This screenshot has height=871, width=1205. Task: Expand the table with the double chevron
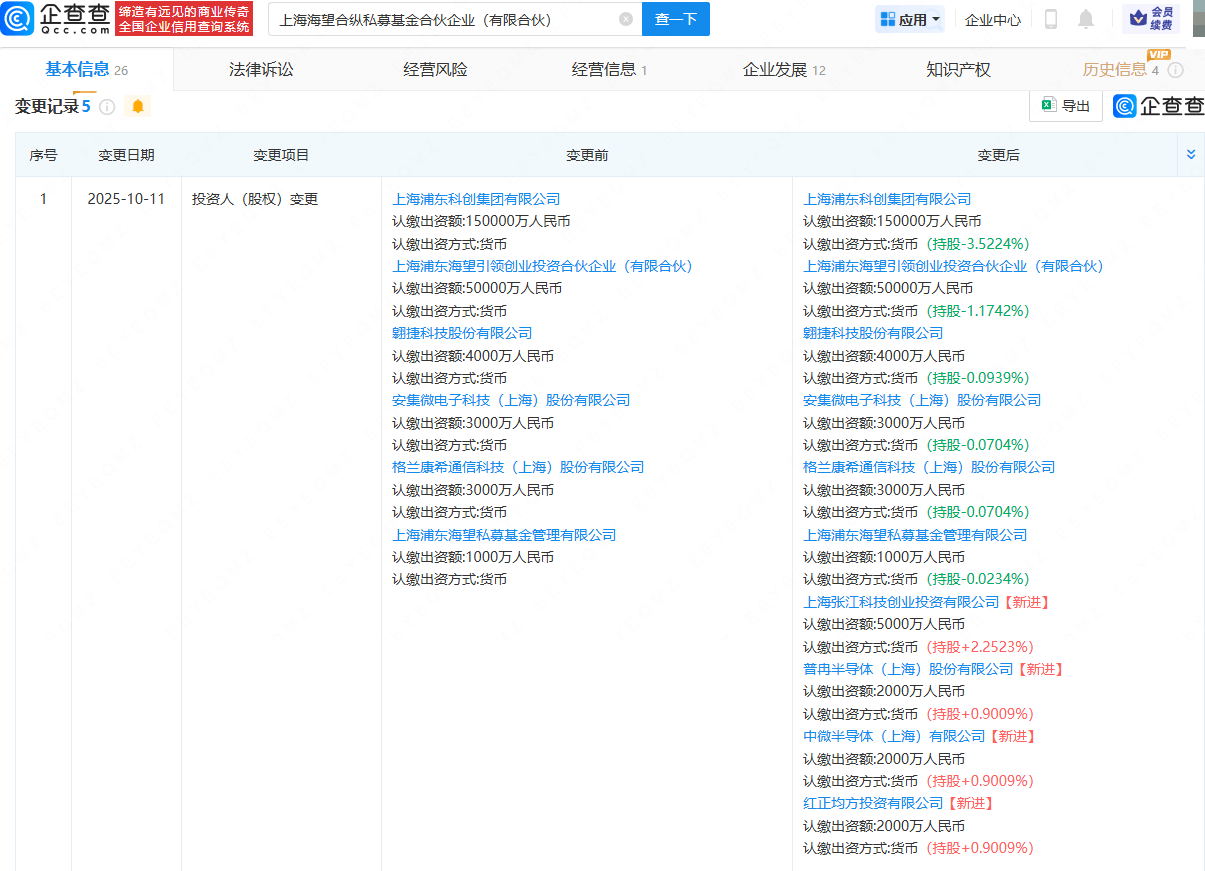[1190, 155]
